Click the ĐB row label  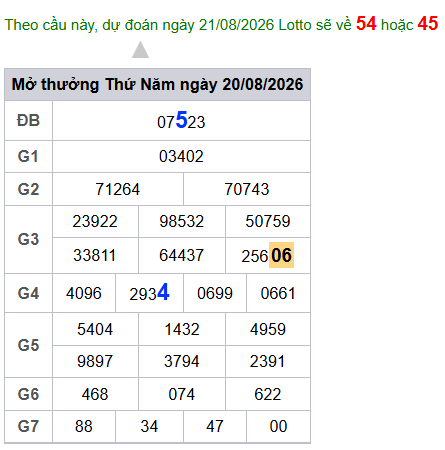[x=28, y=121]
